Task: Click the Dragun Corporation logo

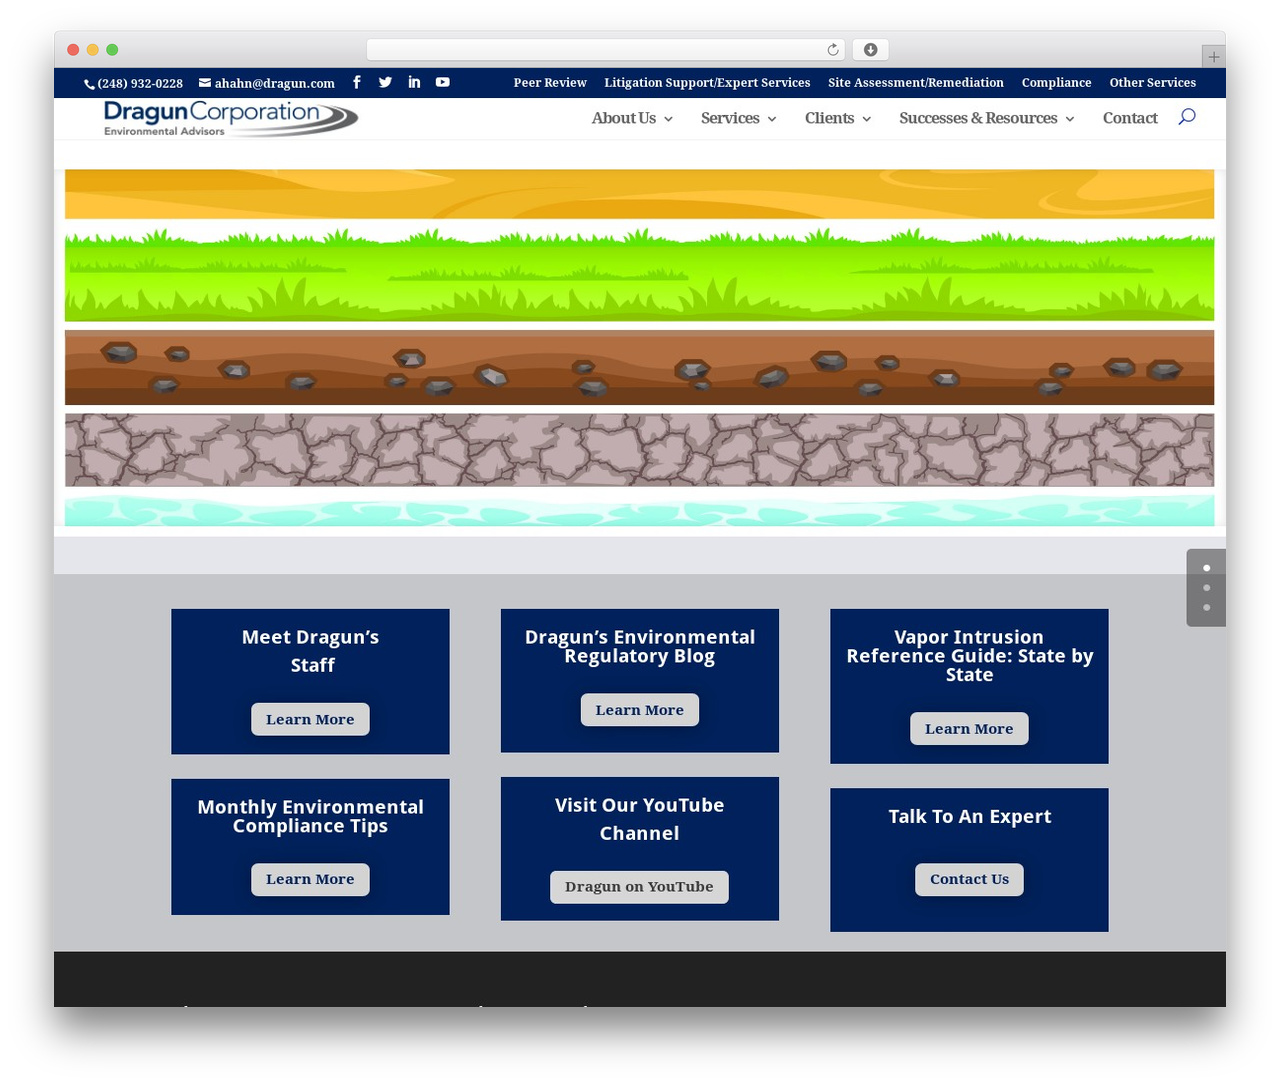Action: (x=231, y=119)
